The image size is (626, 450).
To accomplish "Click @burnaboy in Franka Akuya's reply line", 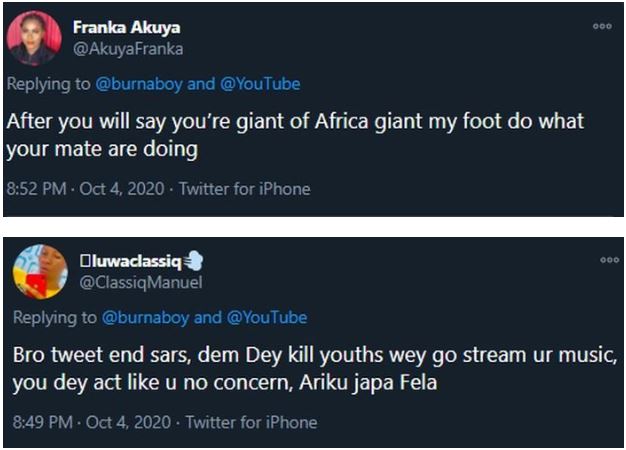I will tap(138, 84).
